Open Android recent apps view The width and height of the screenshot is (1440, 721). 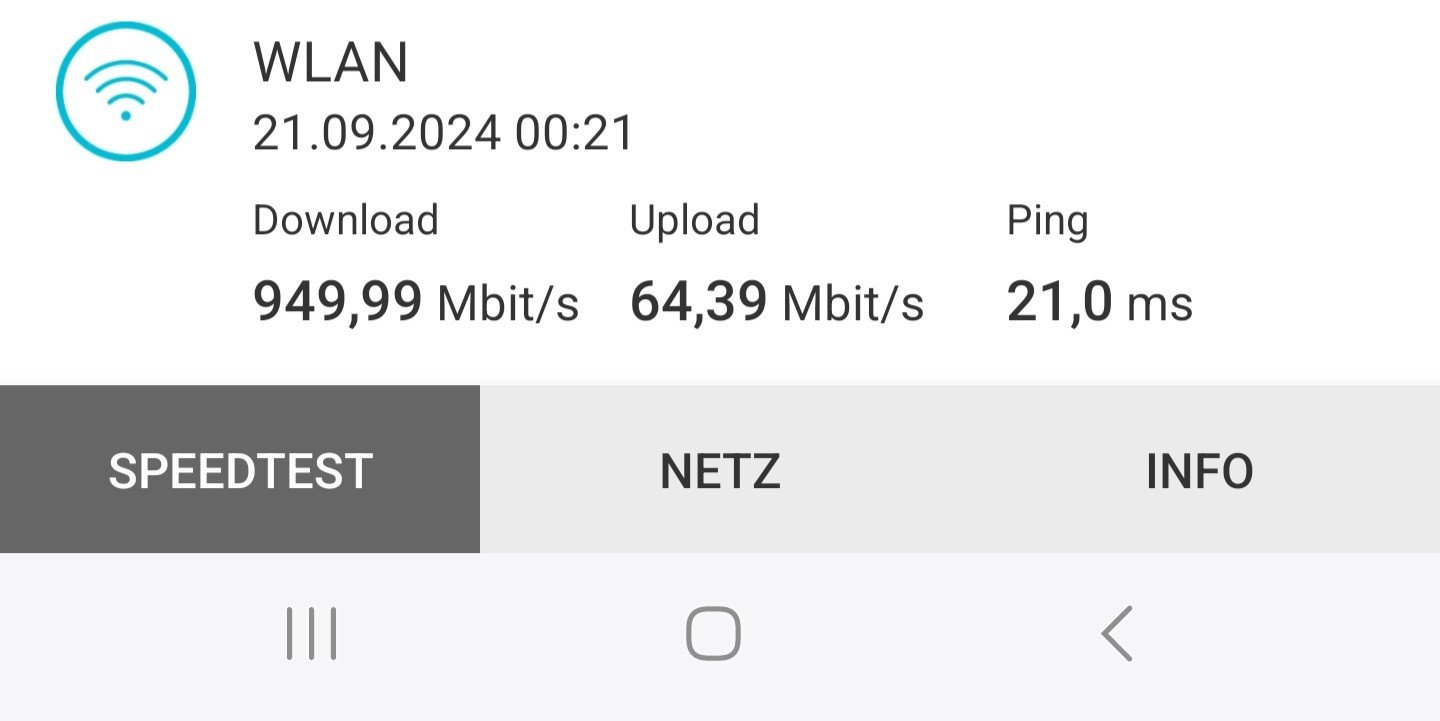point(311,634)
